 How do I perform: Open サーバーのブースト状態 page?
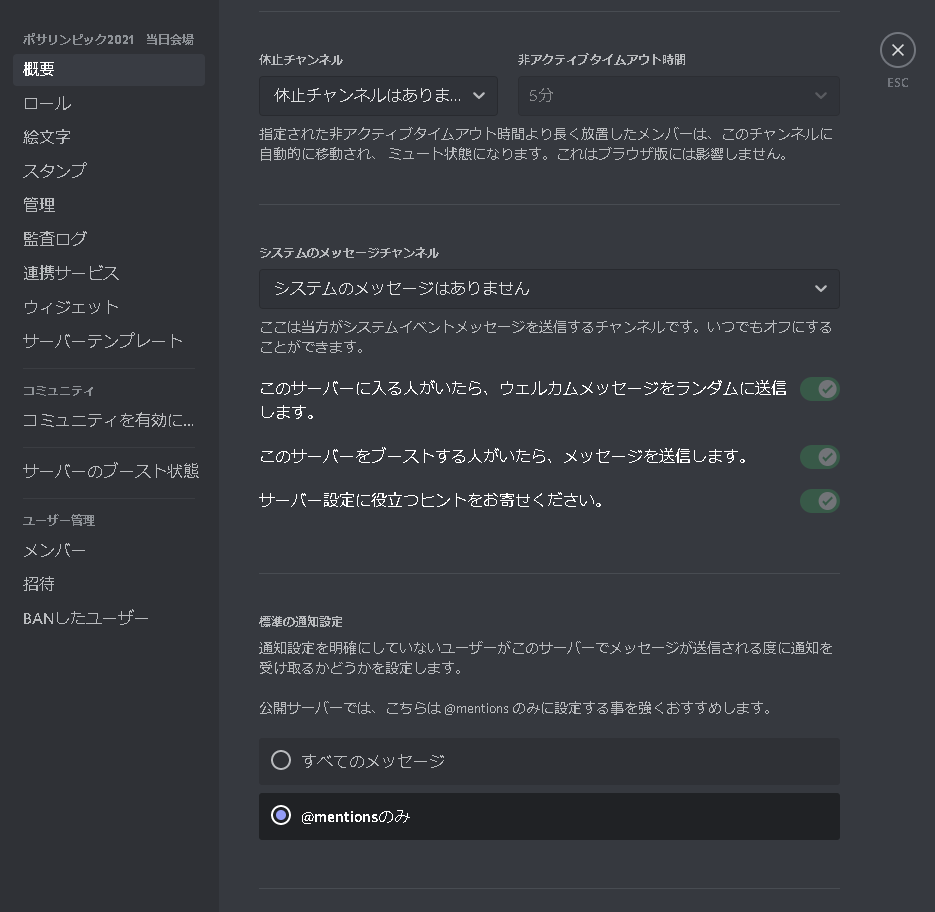click(109, 471)
